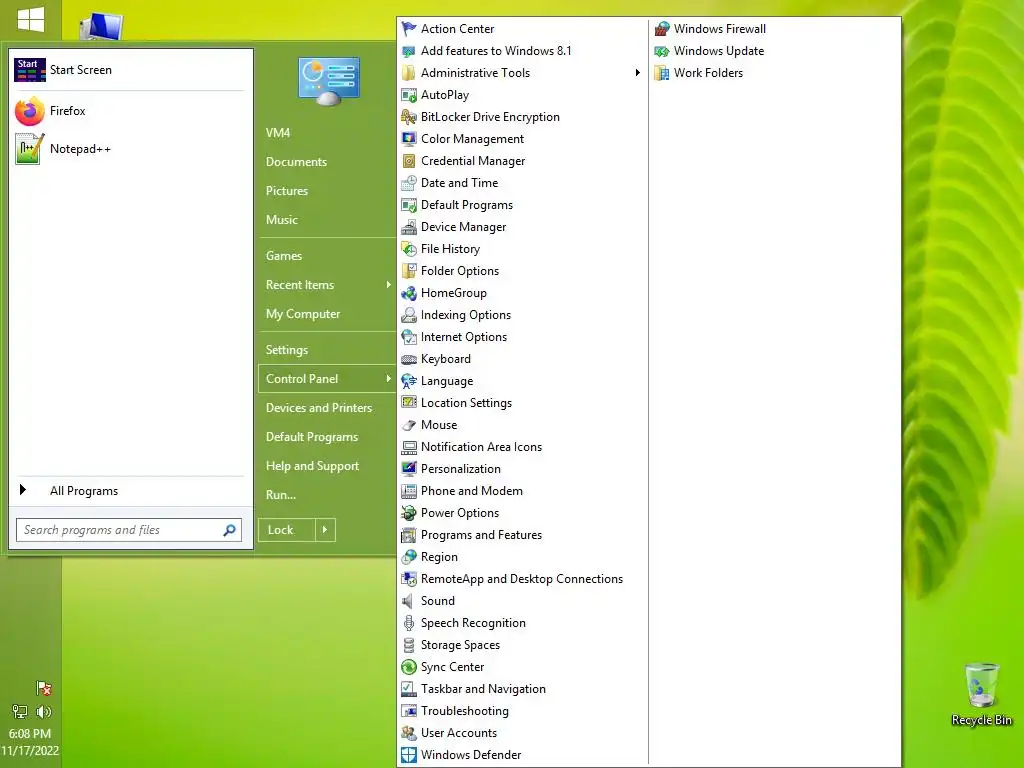Expand All Programs list
This screenshot has height=768, width=1024.
click(130, 490)
